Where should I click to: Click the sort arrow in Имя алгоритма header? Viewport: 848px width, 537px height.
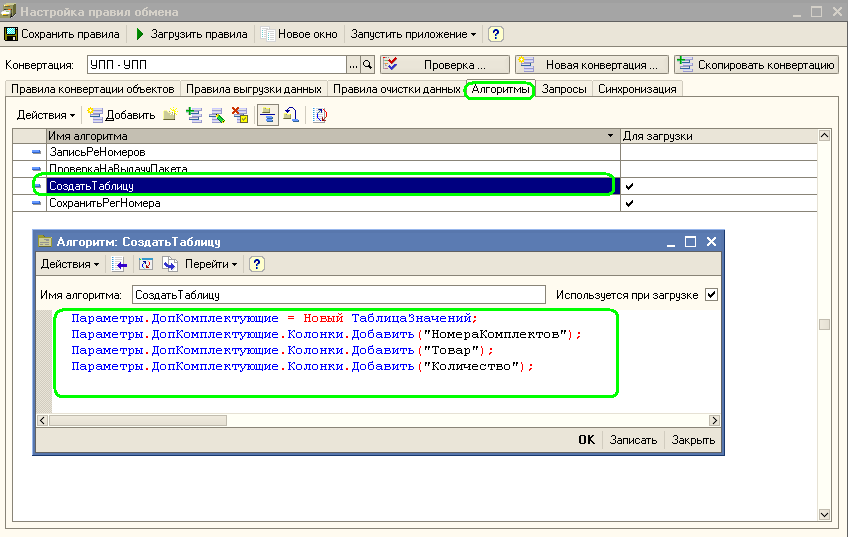[611, 136]
